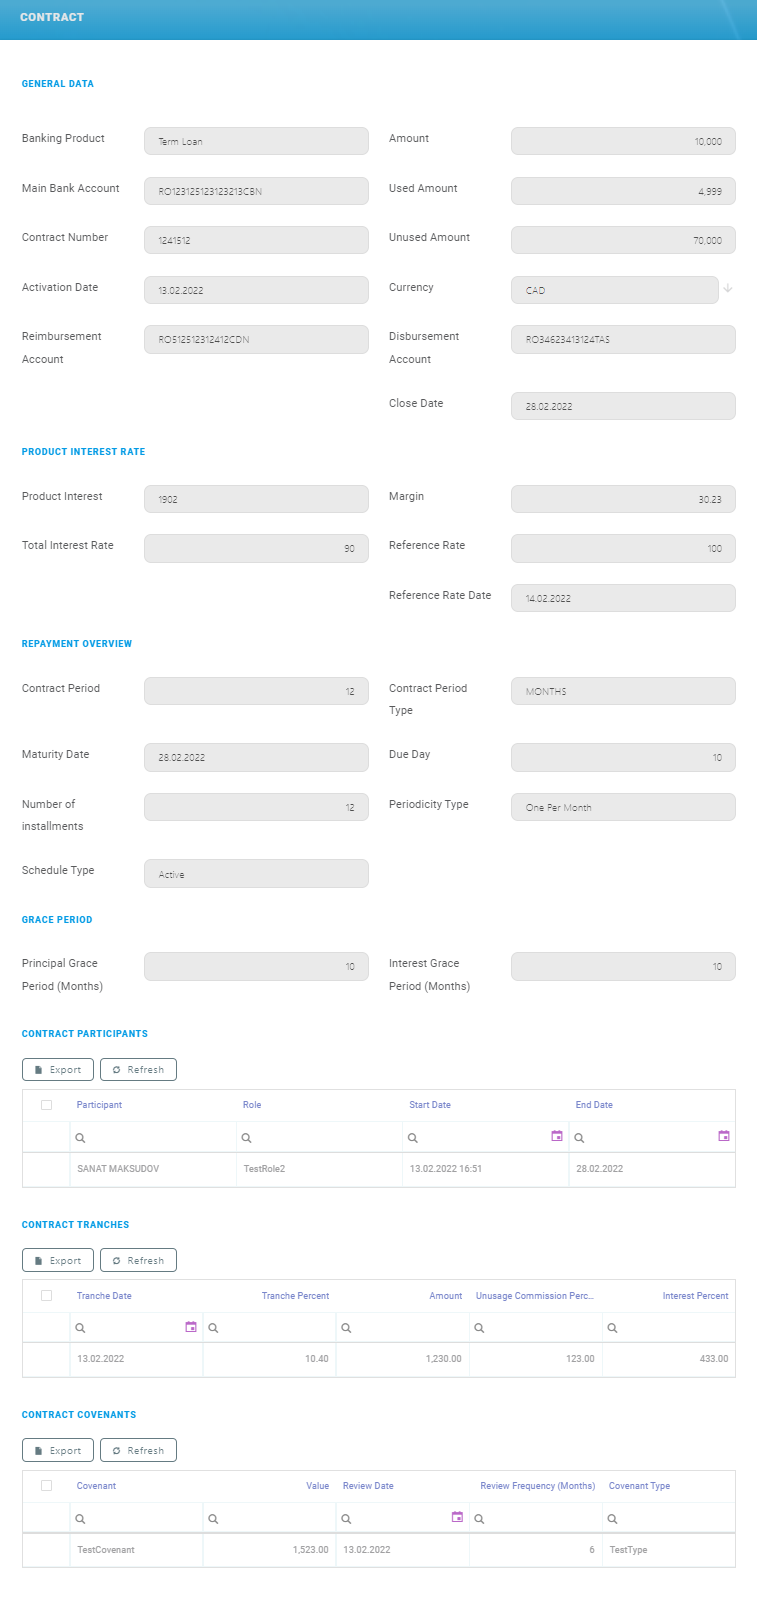The height and width of the screenshot is (1609, 757).
Task: Expand the Currency dropdown arrow
Action: click(x=728, y=289)
